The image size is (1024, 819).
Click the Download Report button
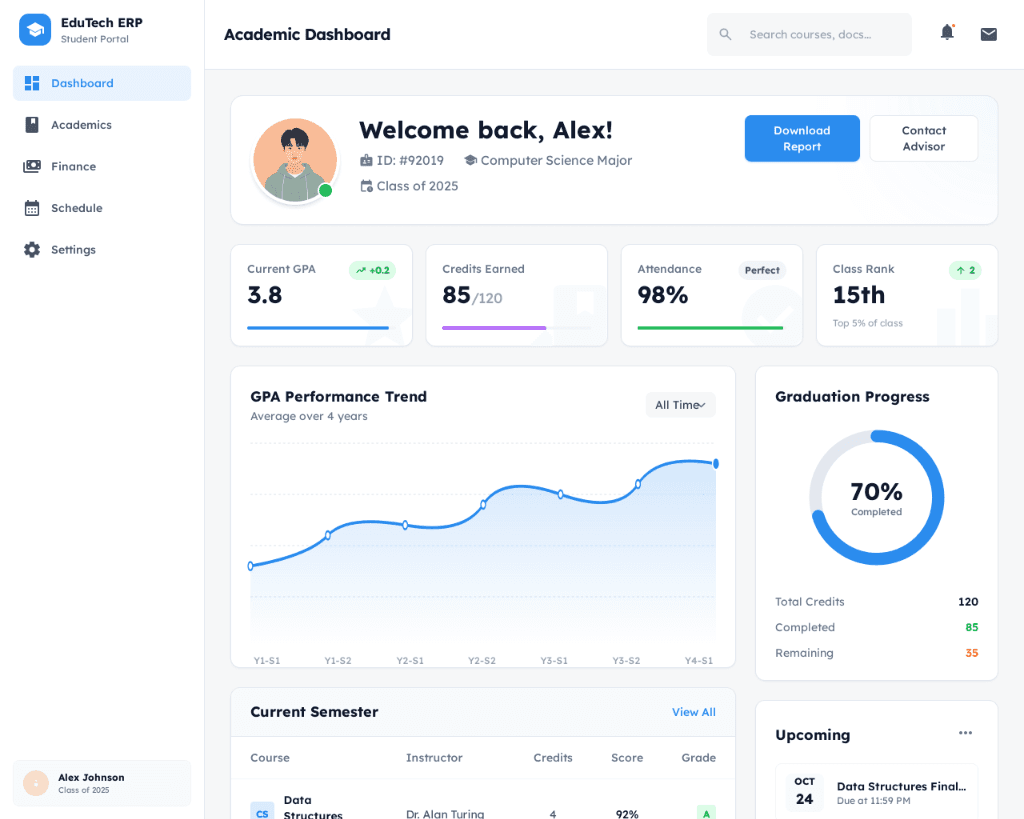tap(801, 138)
